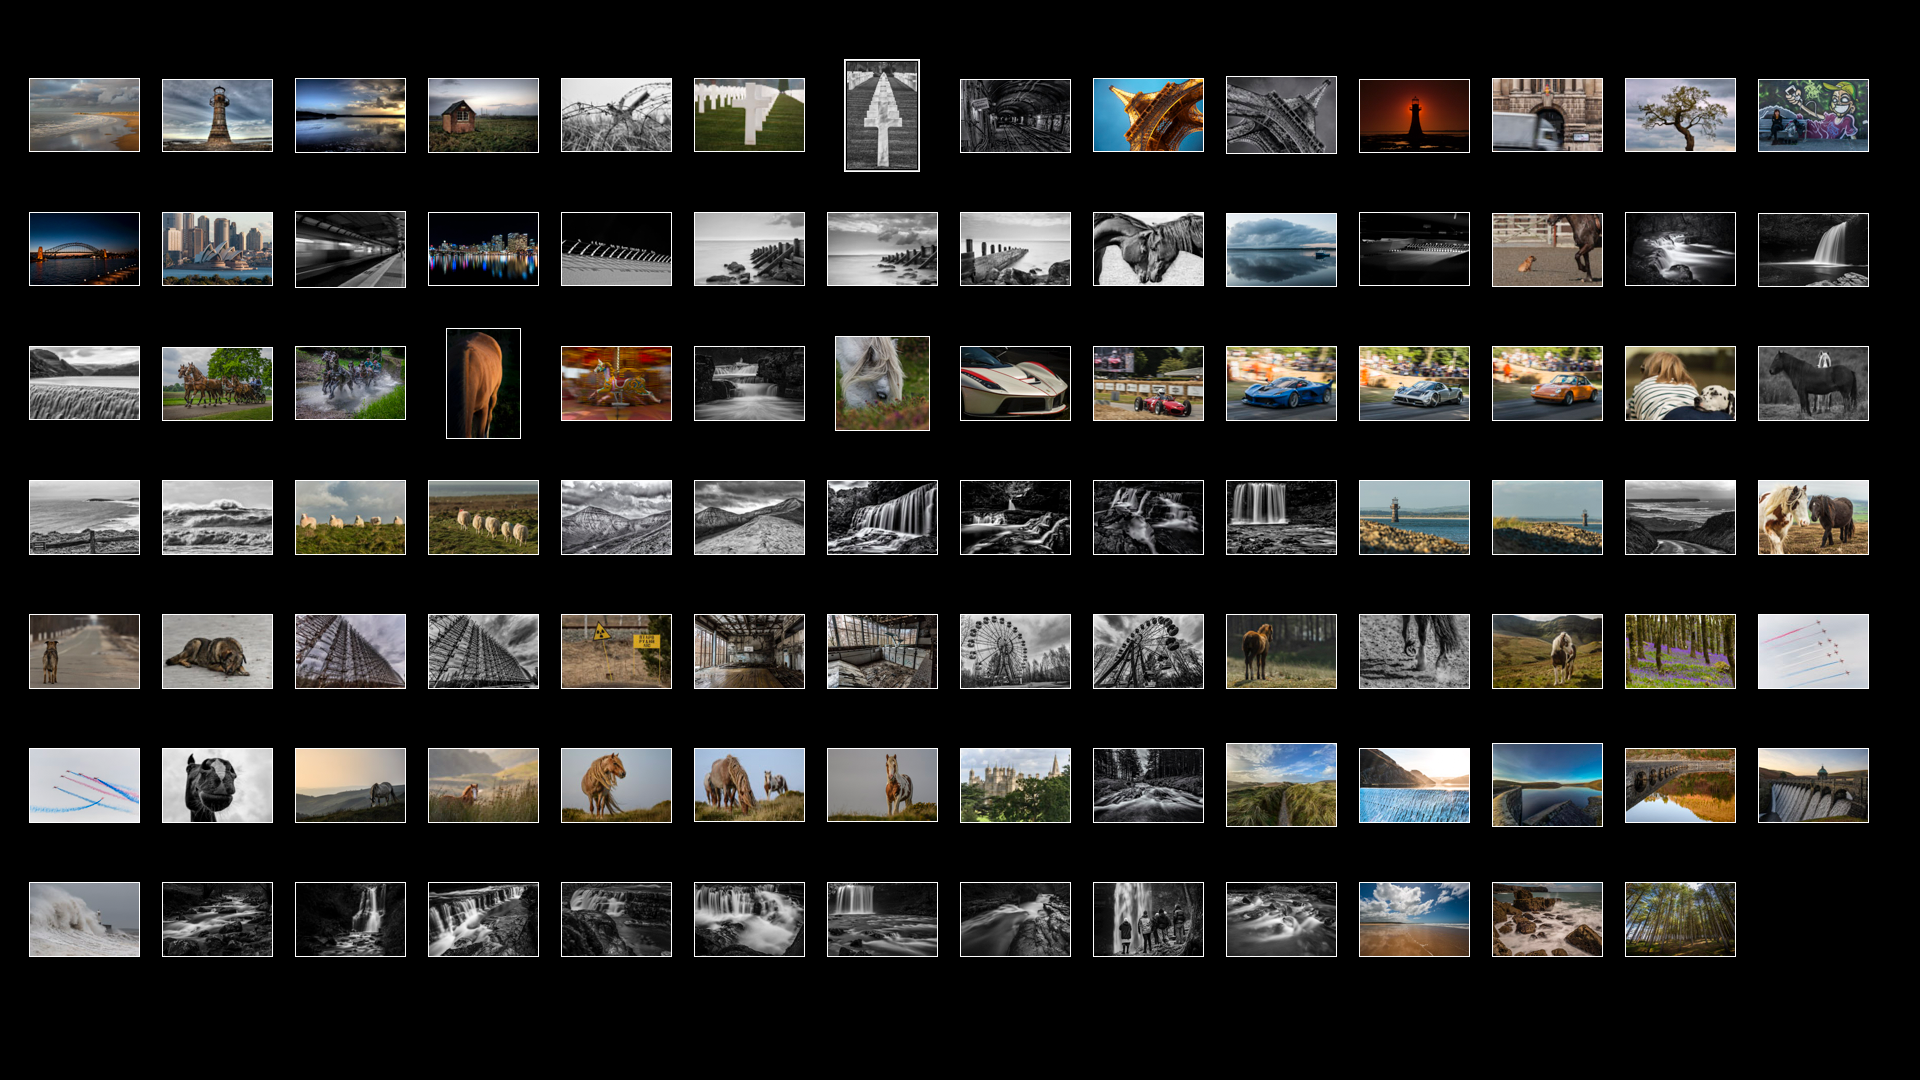The image size is (1920, 1080).
Task: Click the dog lying on snow photo
Action: point(217,651)
